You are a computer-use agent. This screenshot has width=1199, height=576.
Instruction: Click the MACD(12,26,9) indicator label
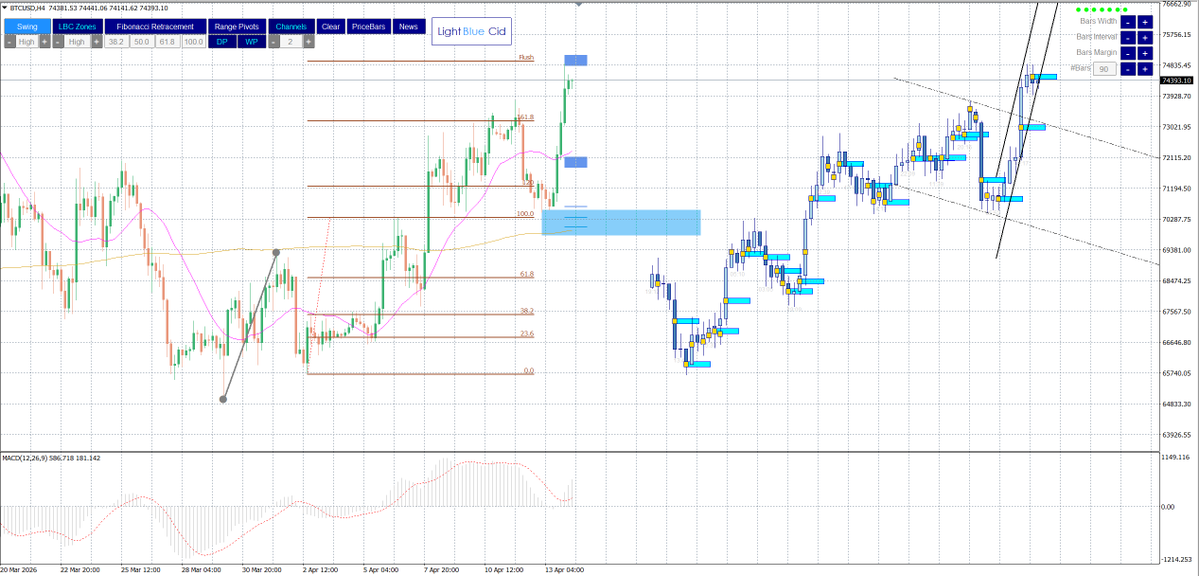click(x=50, y=457)
